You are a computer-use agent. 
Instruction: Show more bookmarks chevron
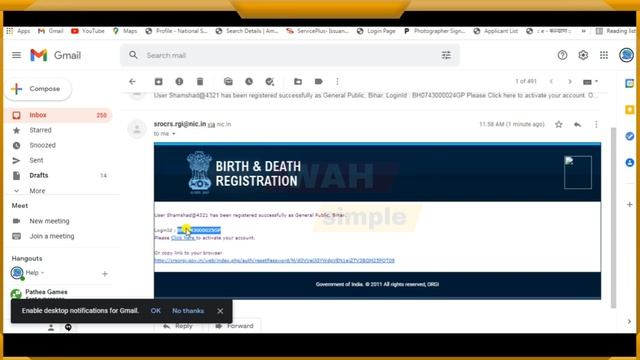pyautogui.click(x=583, y=31)
